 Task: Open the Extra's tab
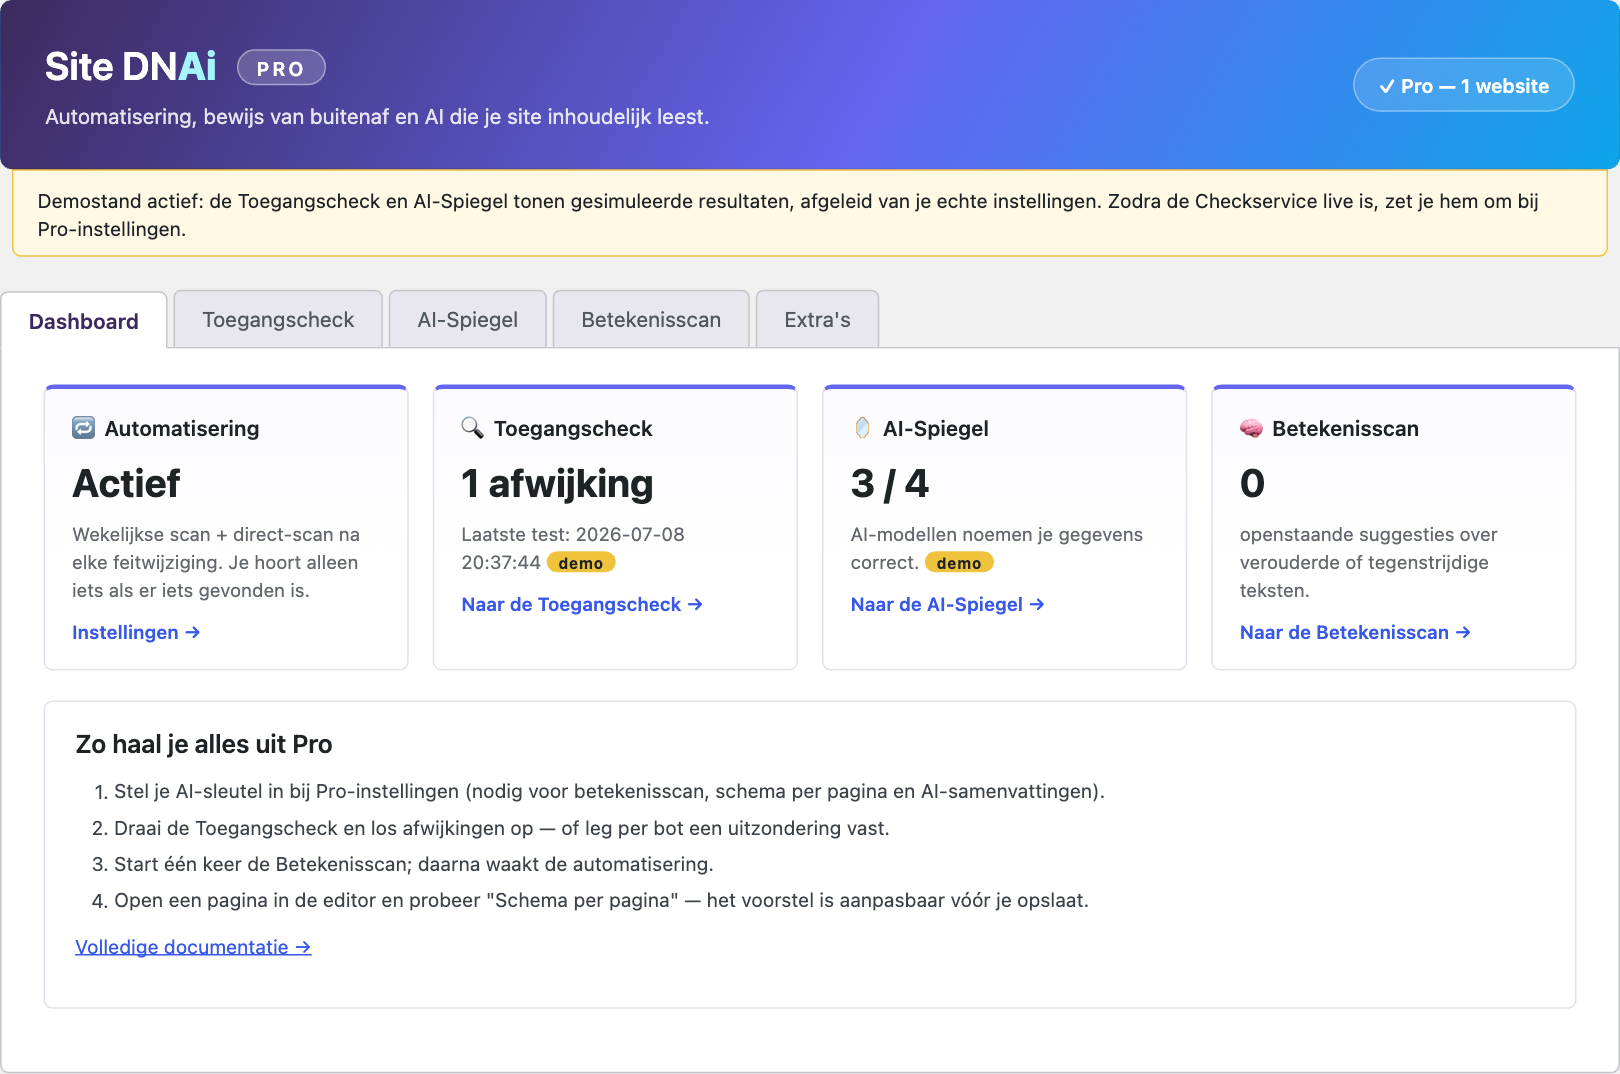[x=817, y=319]
